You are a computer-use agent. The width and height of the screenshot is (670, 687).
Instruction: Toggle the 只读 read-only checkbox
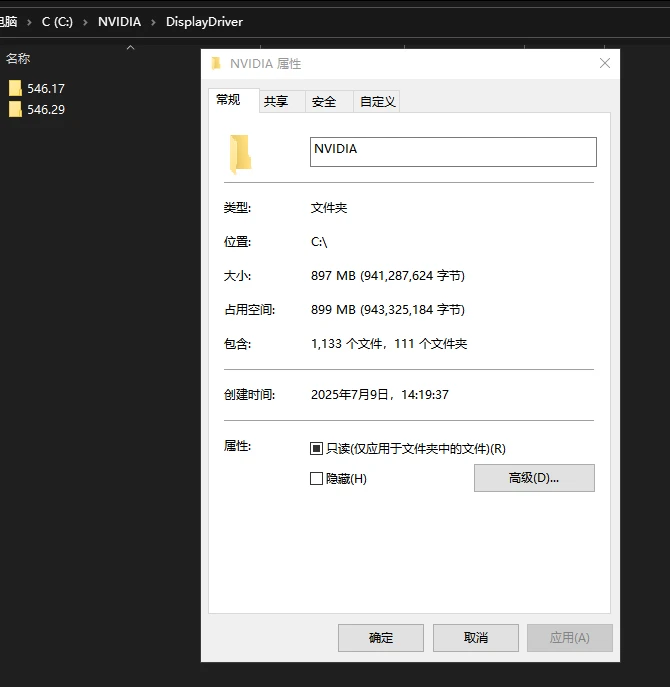pos(316,449)
